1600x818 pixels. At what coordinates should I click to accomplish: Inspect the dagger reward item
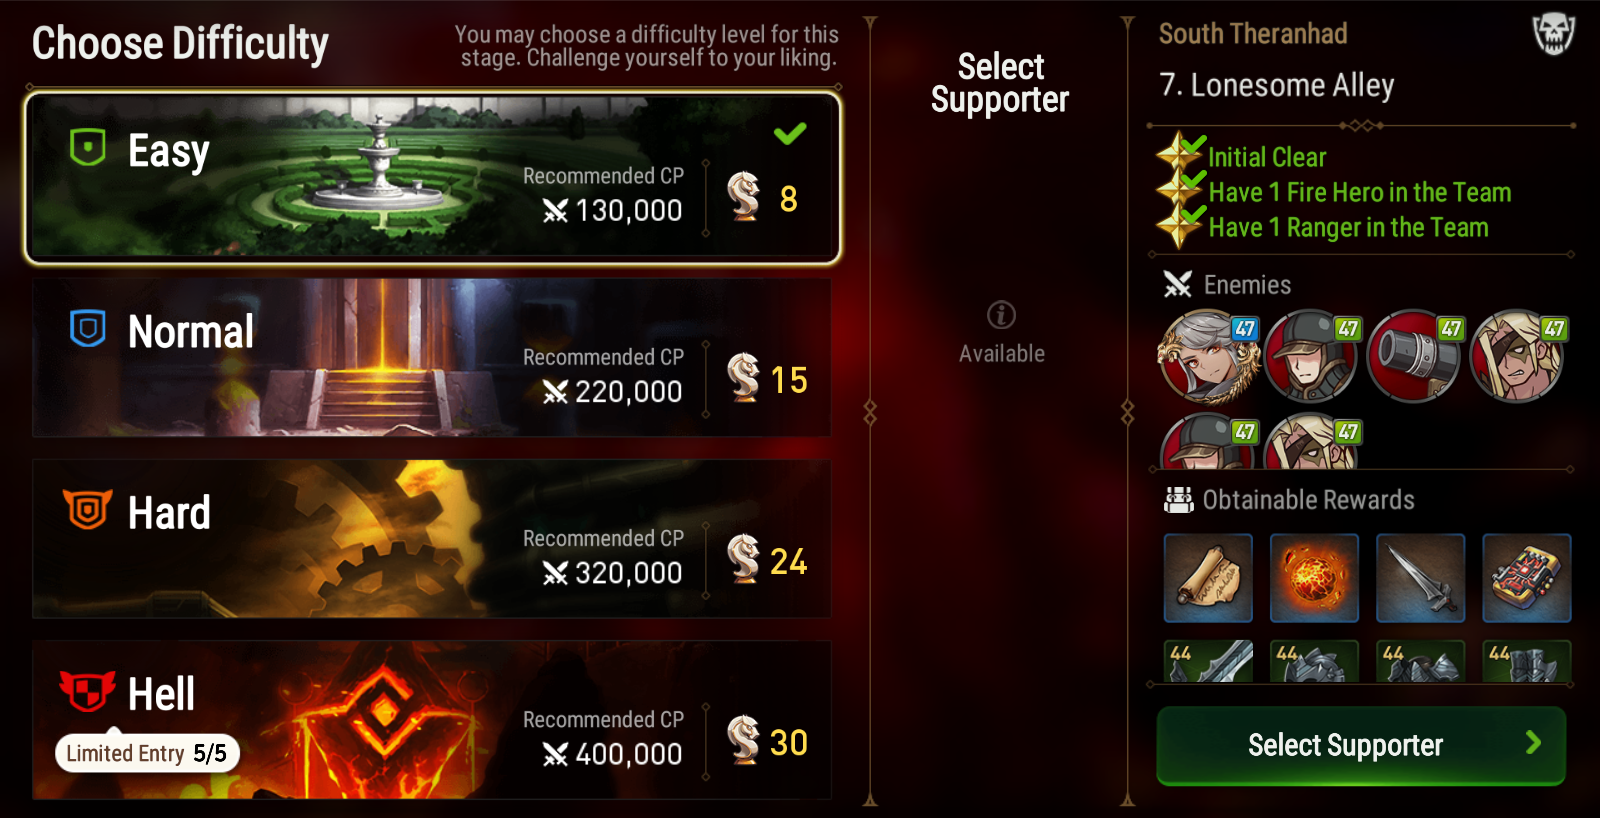click(1420, 578)
